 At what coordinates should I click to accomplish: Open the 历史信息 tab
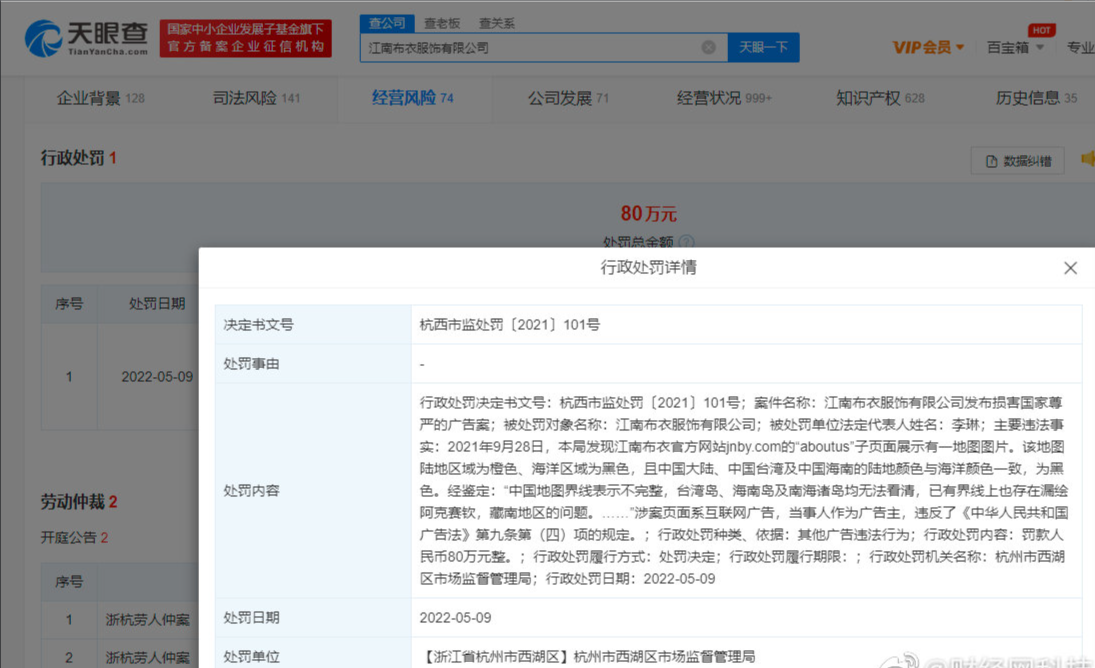pos(1036,98)
